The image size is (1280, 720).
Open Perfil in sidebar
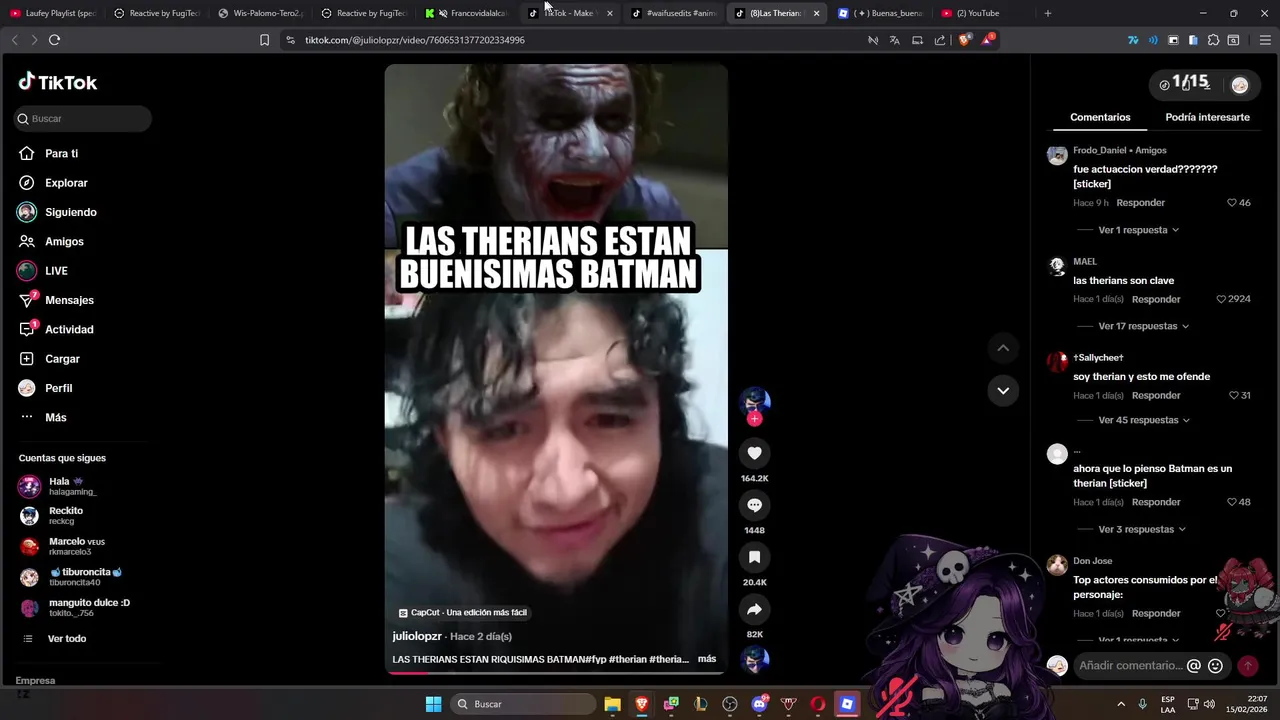58,388
